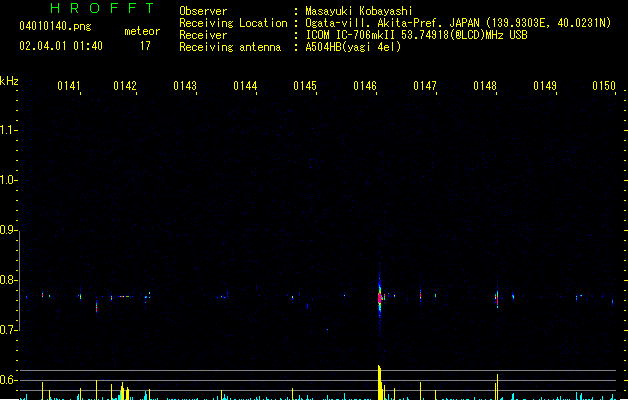Select the file name 04010140.png
This screenshot has height=400, width=629.
[55, 26]
